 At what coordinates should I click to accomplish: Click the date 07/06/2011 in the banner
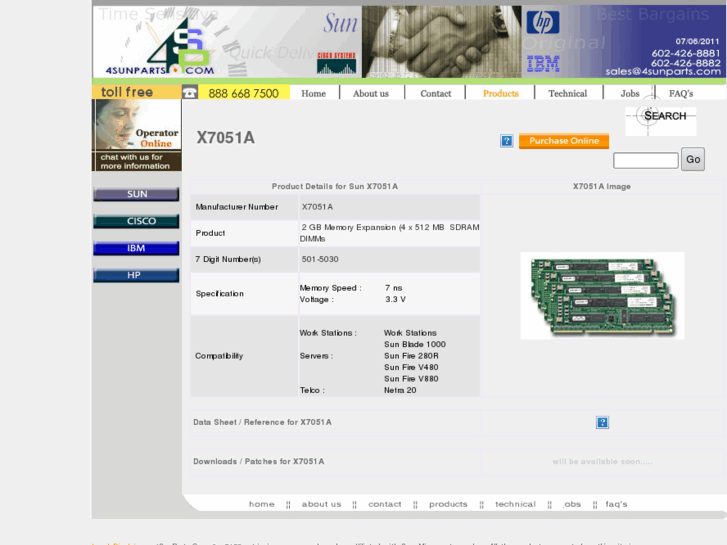(697, 41)
